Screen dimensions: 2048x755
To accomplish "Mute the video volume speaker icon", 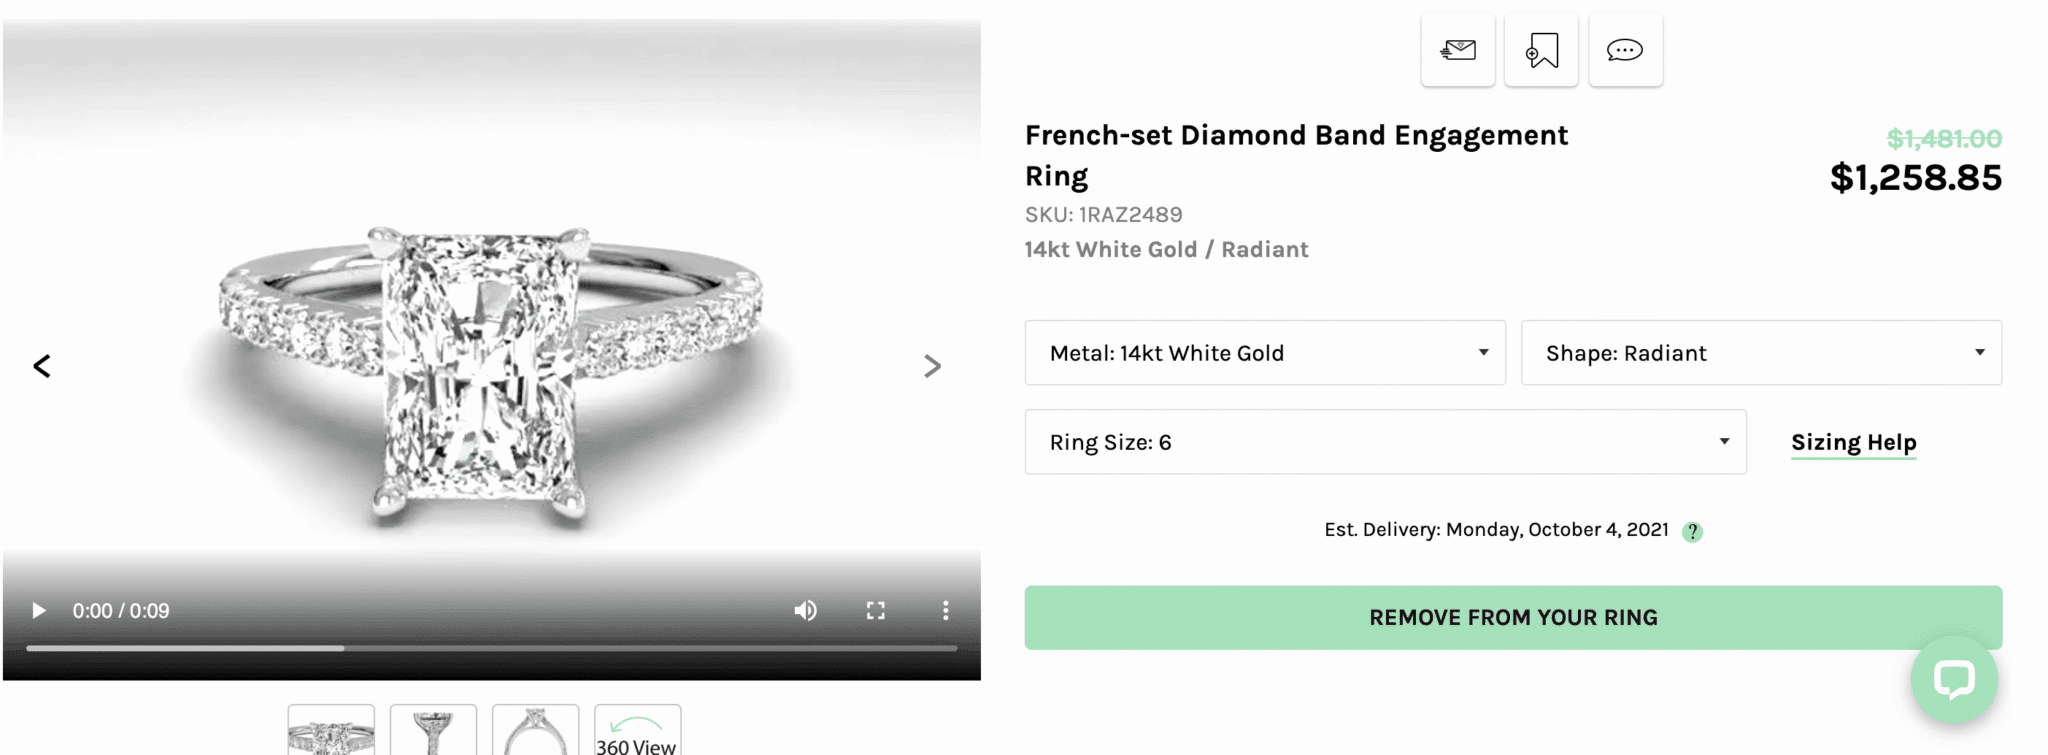I will pos(805,610).
